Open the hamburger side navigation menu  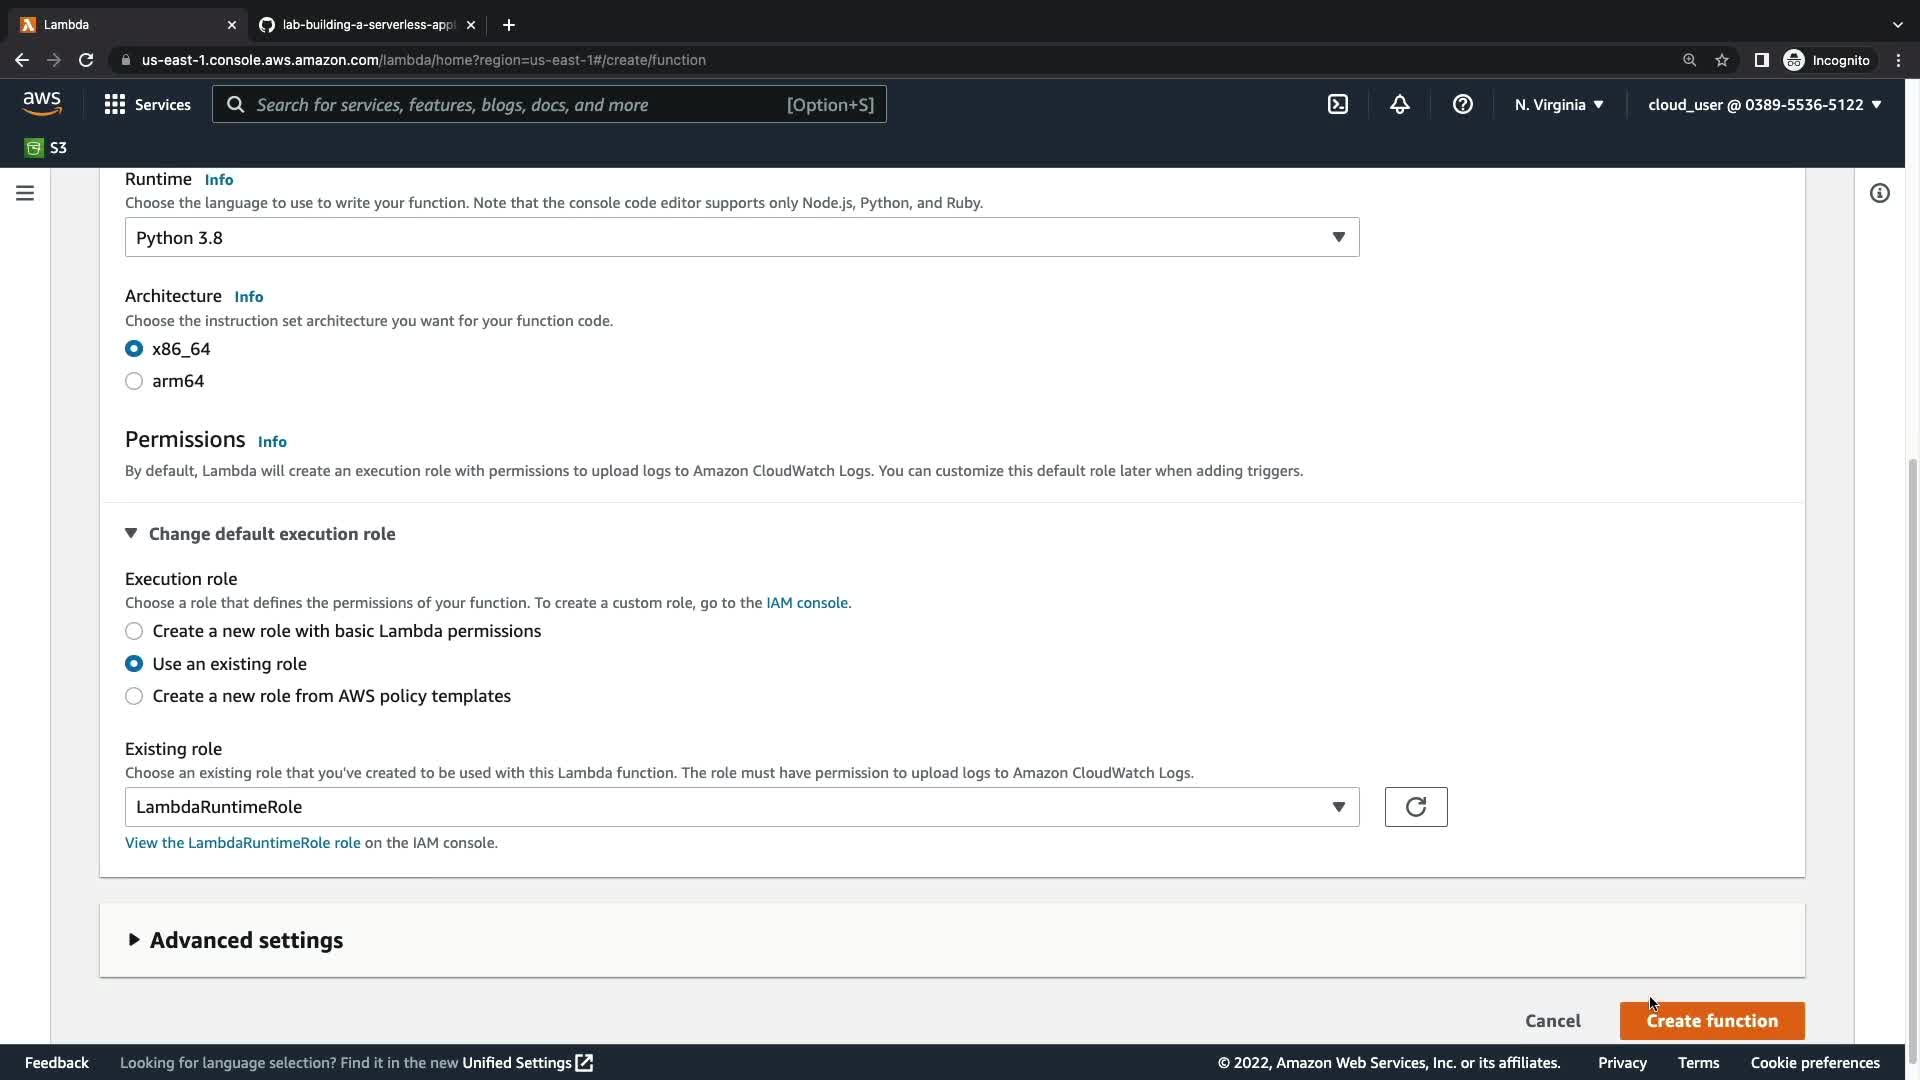coord(25,193)
